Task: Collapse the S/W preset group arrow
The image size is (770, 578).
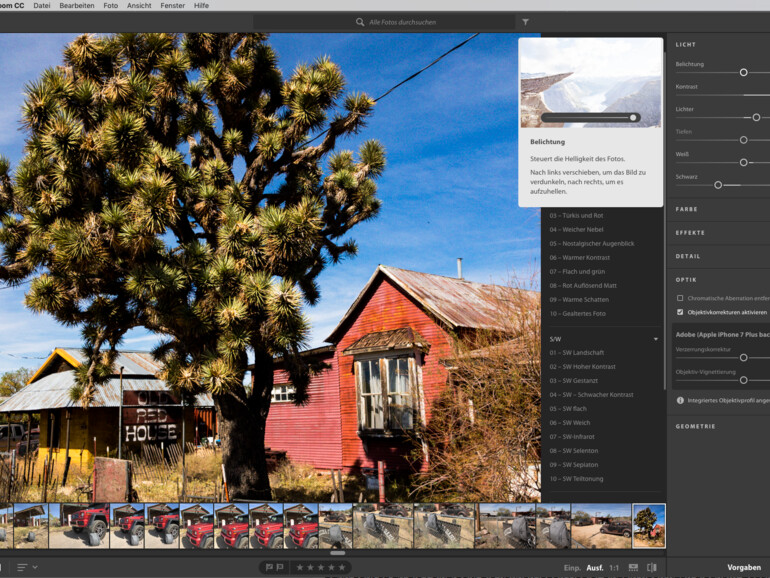Action: (x=656, y=339)
